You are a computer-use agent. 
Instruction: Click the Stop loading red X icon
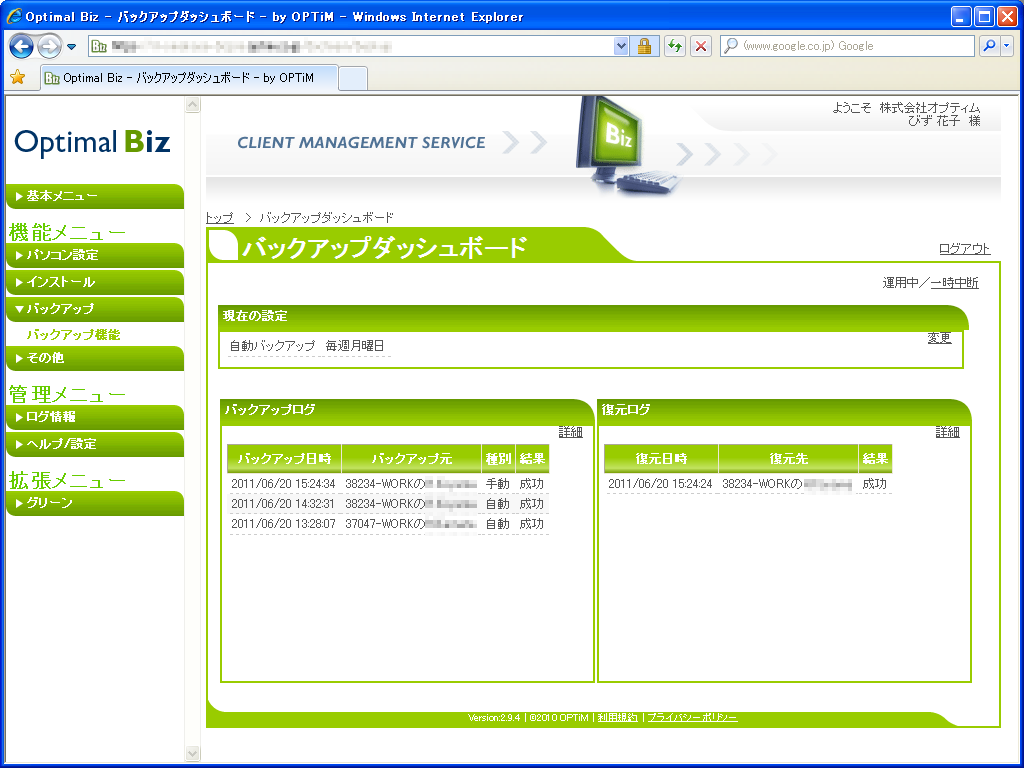701,46
